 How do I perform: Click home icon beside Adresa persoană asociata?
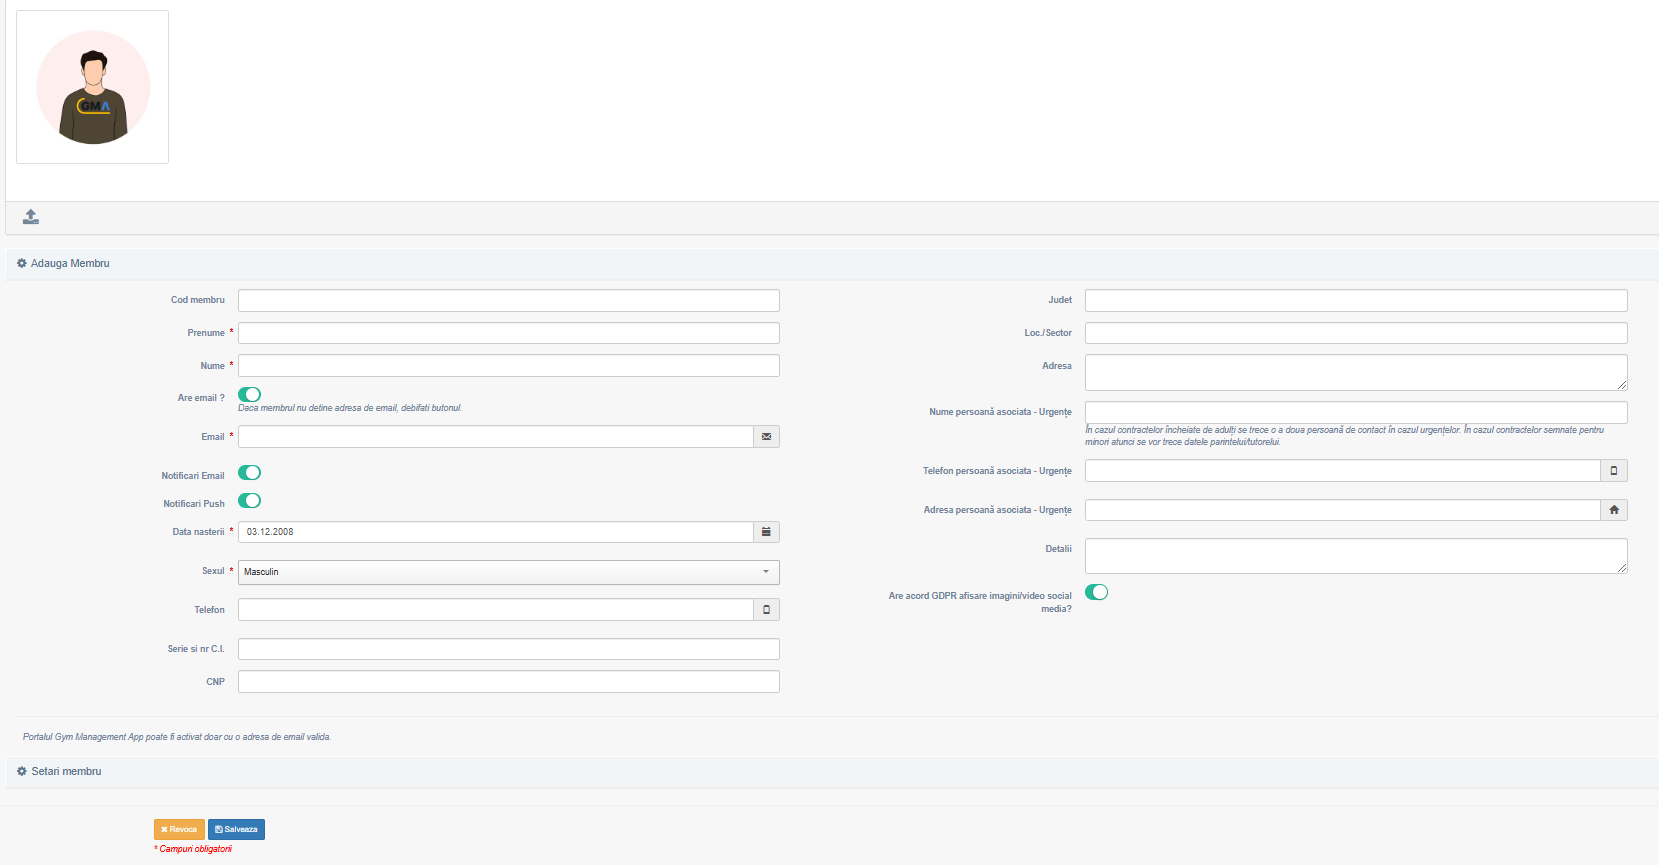[x=1614, y=510]
